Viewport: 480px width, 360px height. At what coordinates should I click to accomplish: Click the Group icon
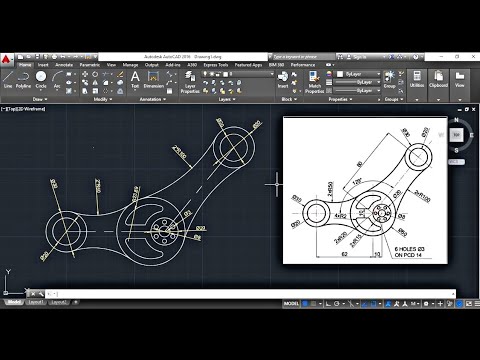point(389,80)
